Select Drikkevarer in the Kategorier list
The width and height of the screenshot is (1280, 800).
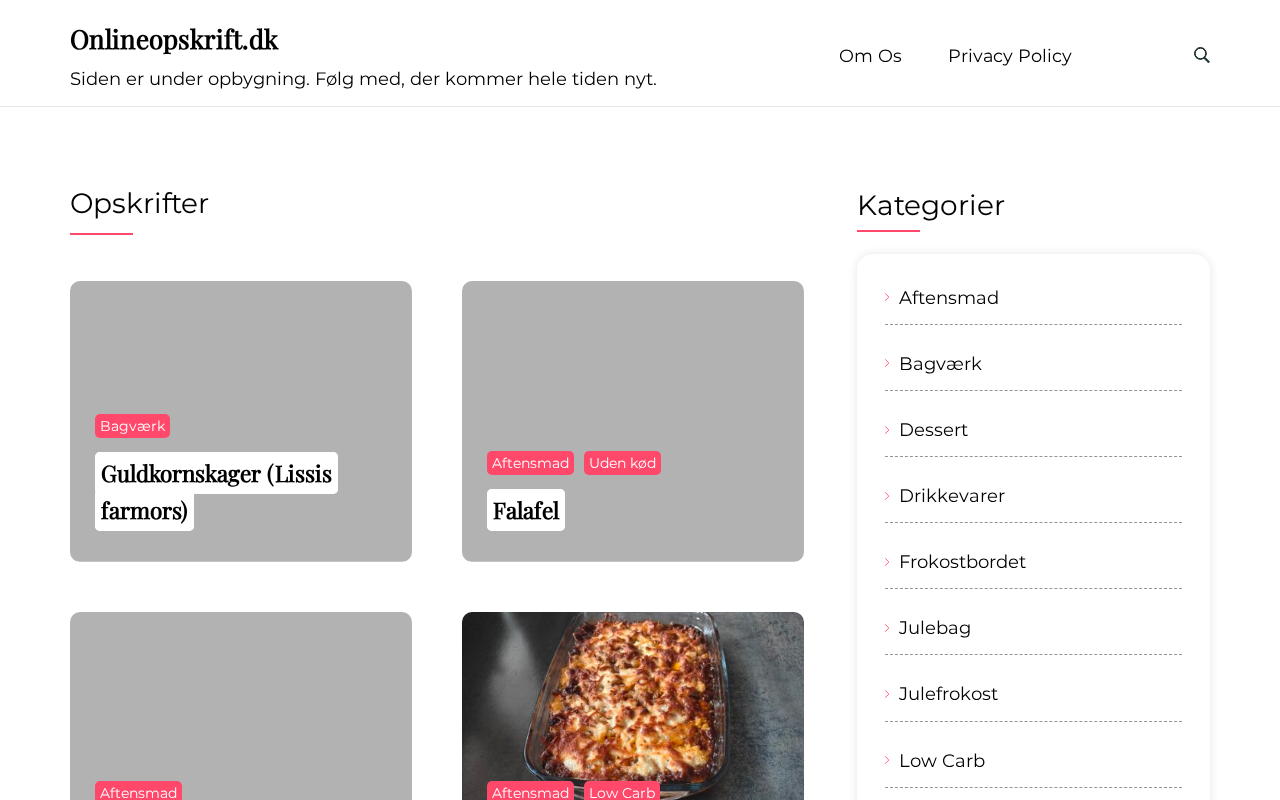pos(951,496)
